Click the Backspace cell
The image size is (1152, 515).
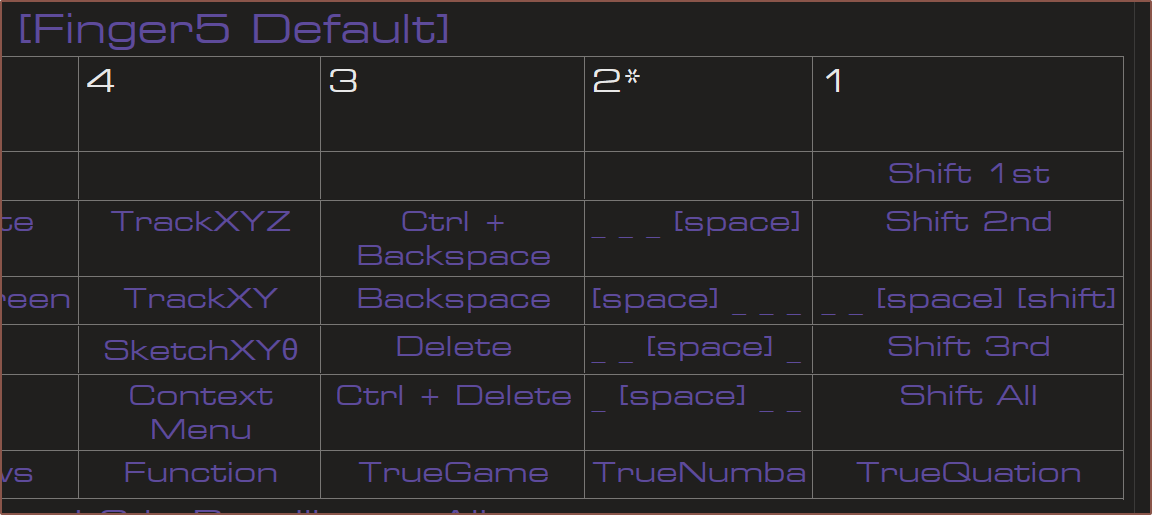click(x=453, y=299)
